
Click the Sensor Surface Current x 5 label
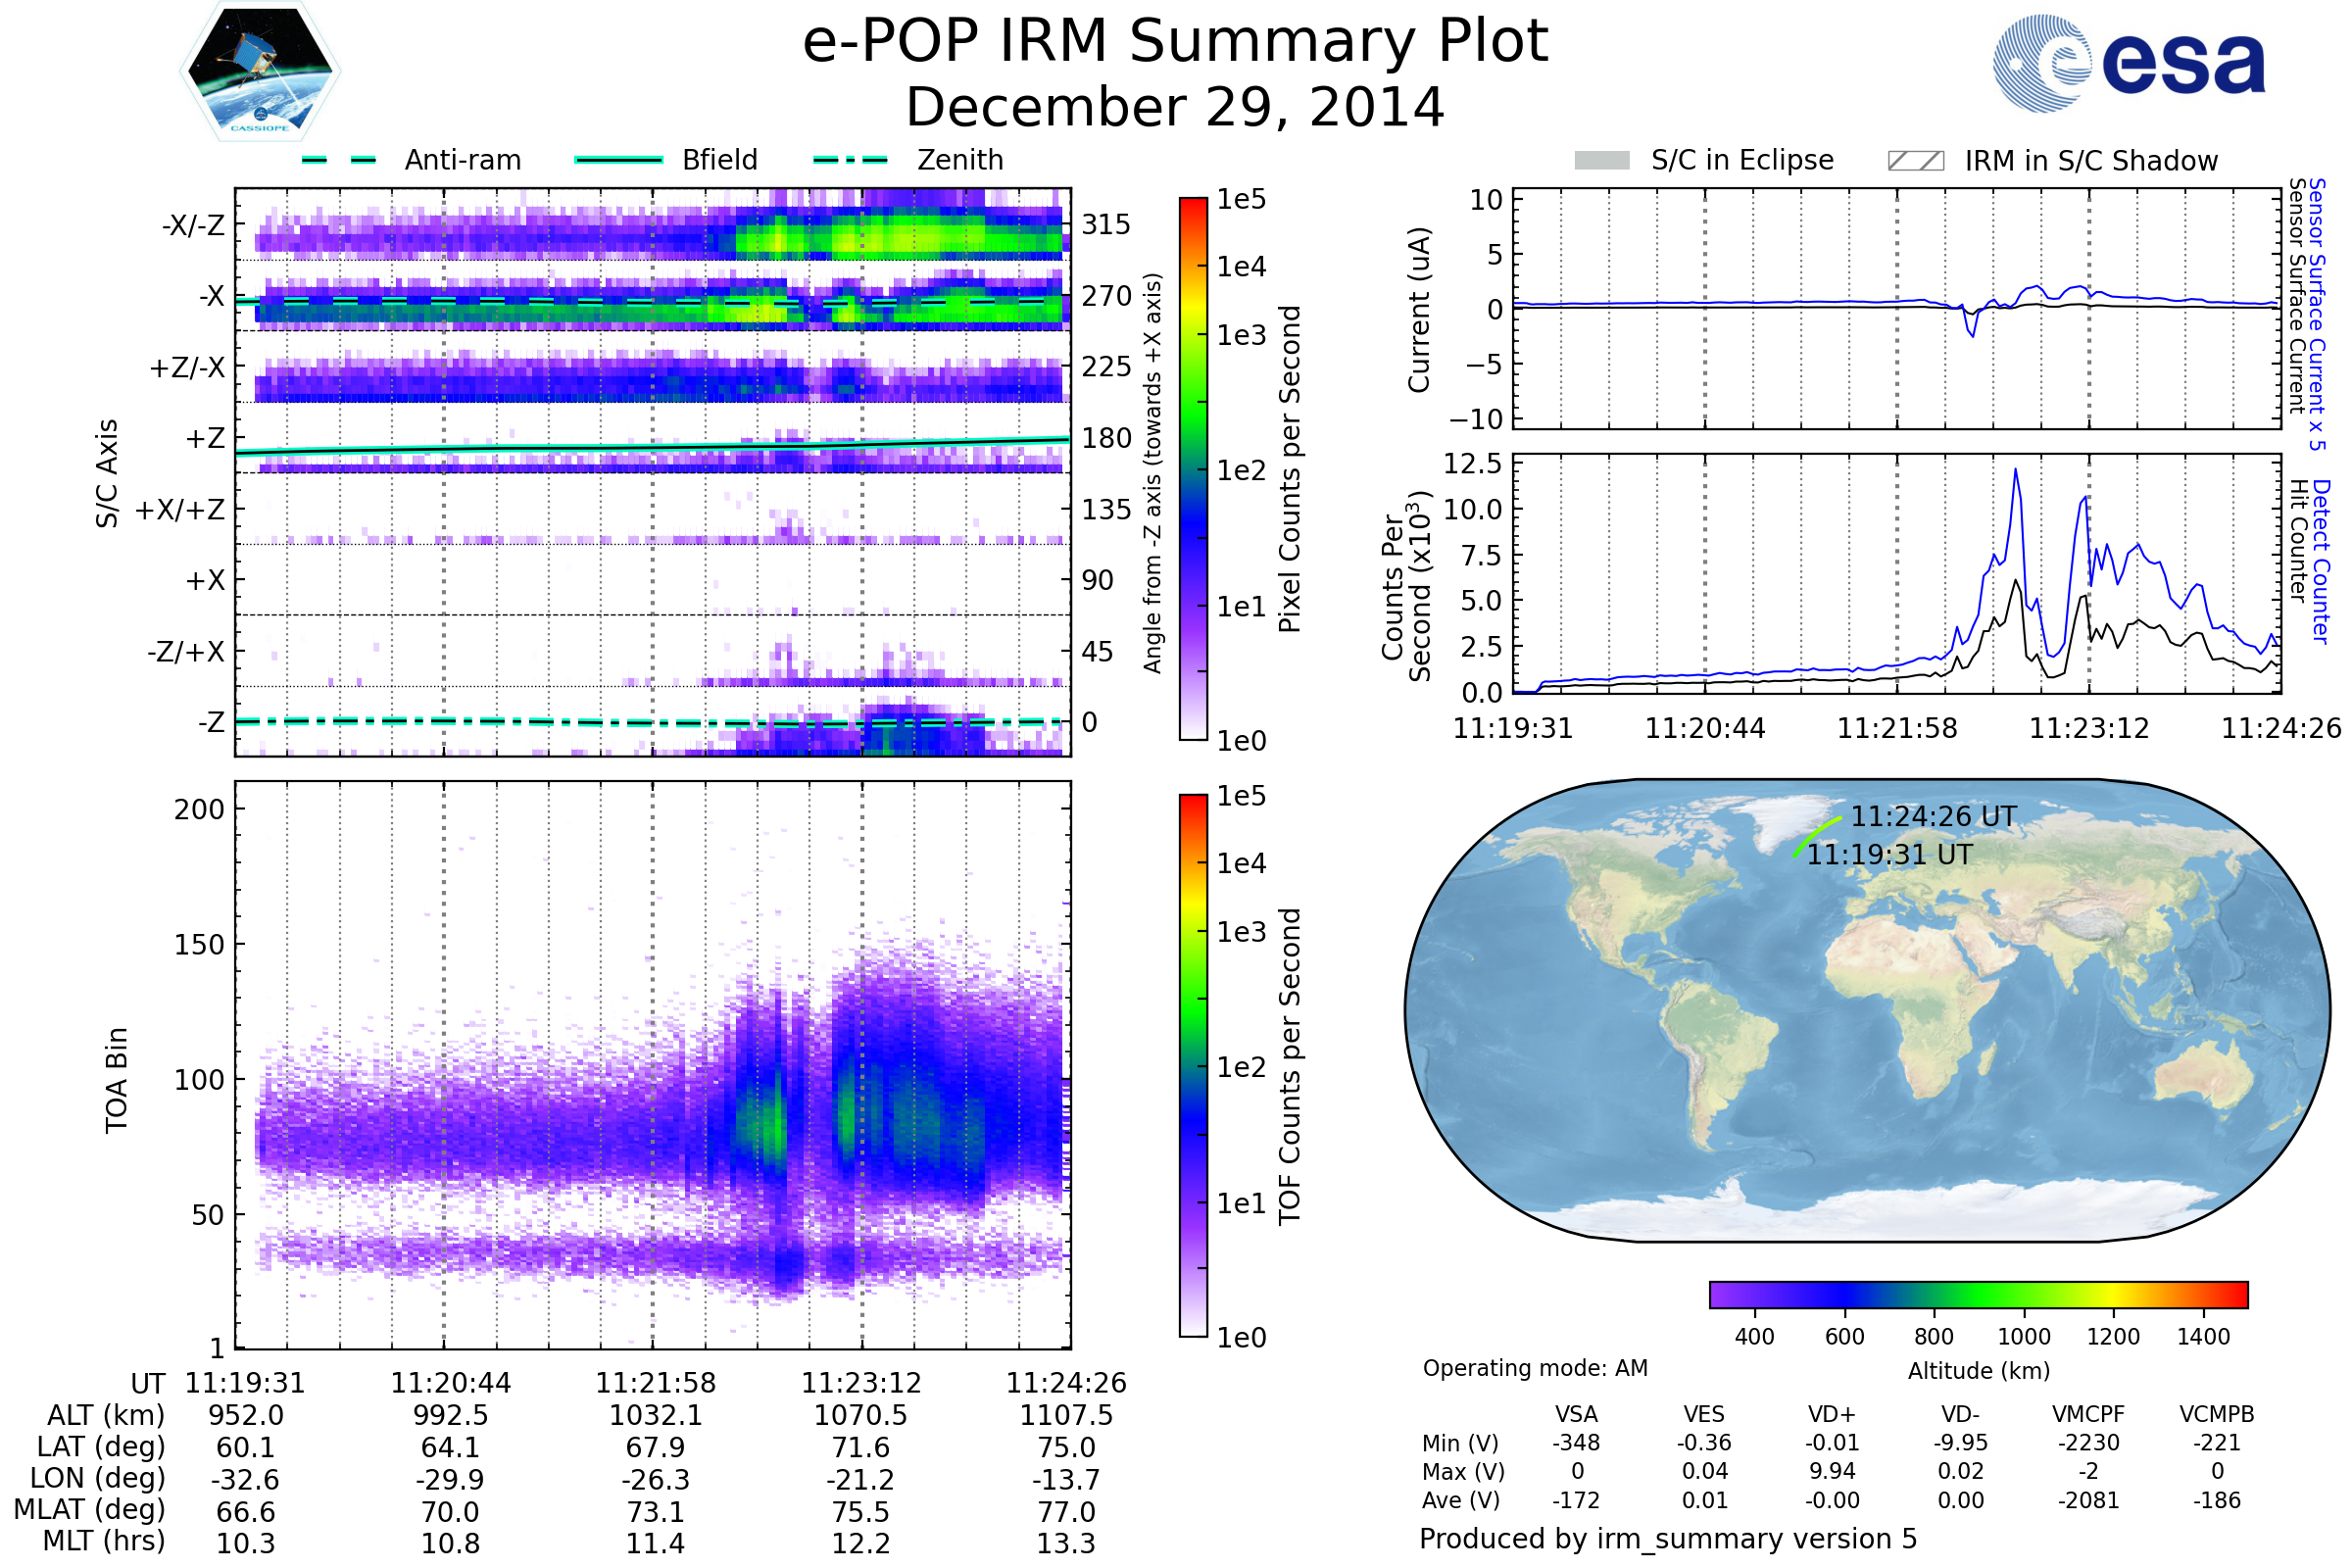click(2316, 314)
